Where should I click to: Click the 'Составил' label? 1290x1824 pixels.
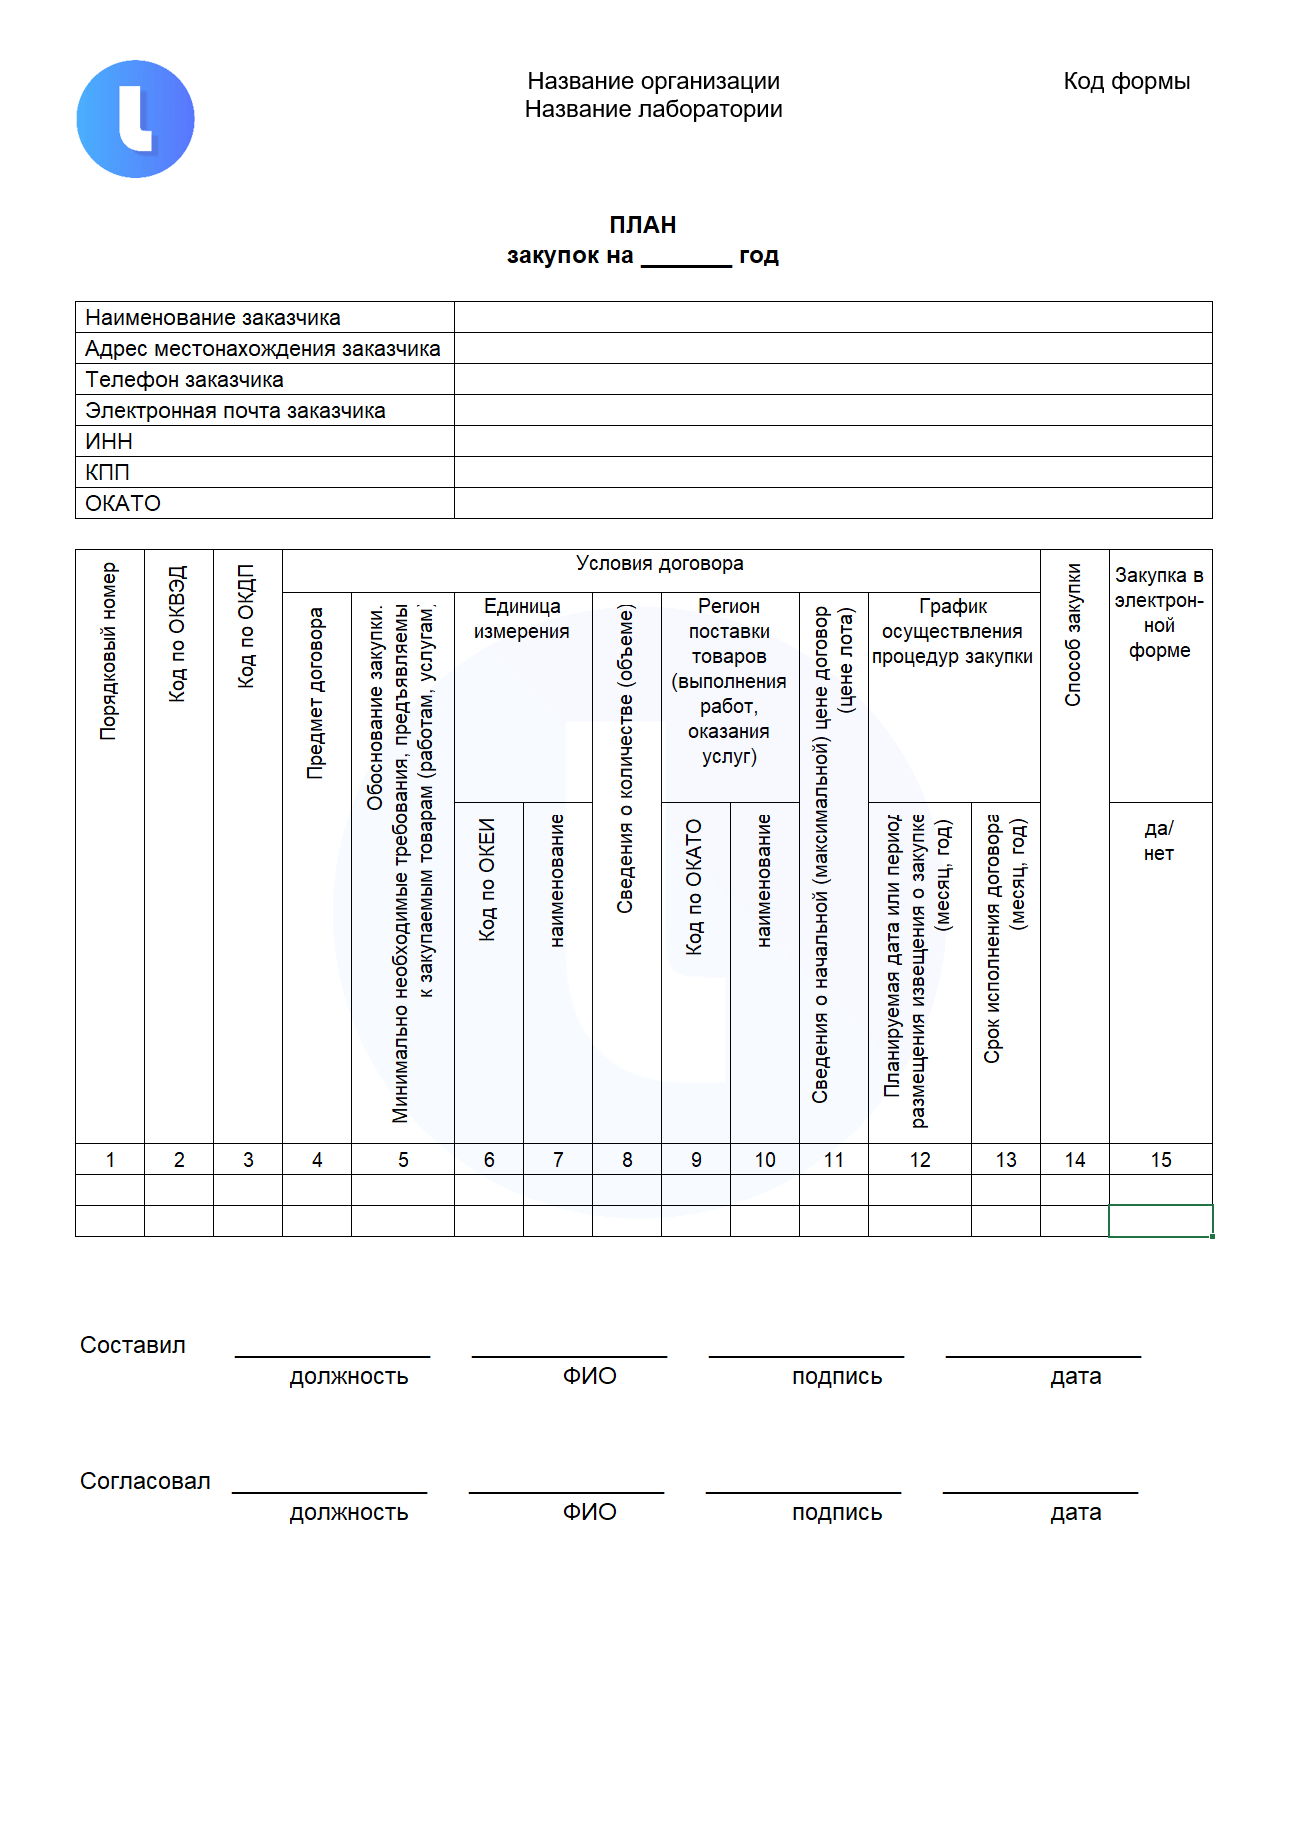tap(133, 1345)
